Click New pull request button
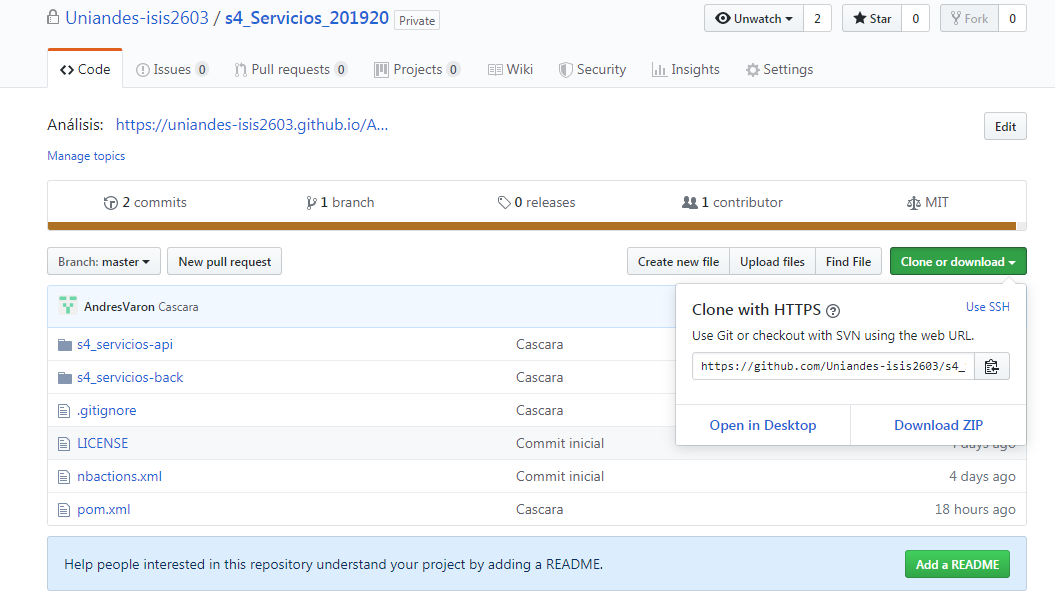 click(x=225, y=262)
